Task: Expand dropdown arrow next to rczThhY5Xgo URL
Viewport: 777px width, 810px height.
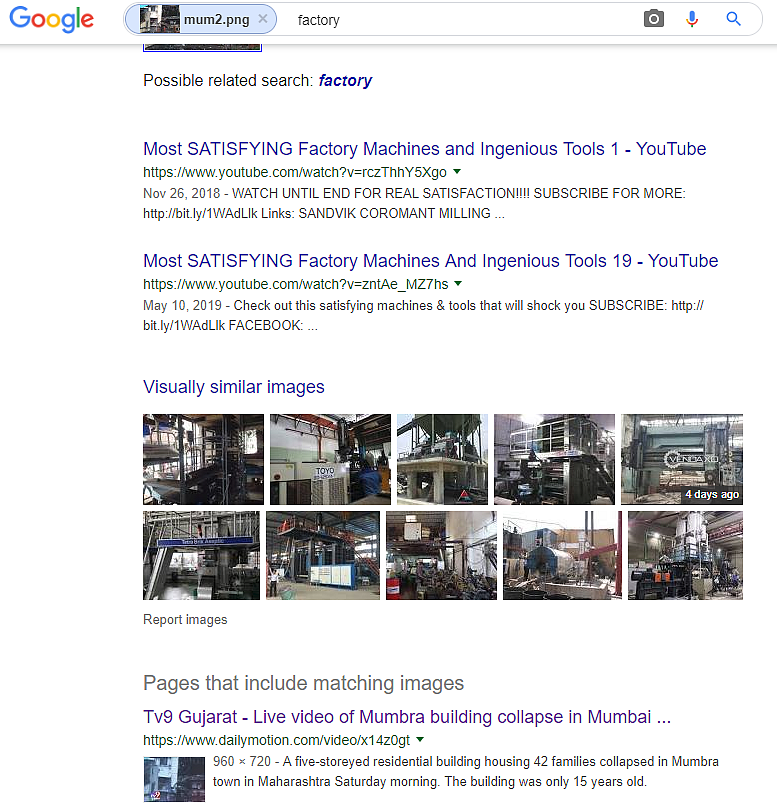Action: coord(457,172)
